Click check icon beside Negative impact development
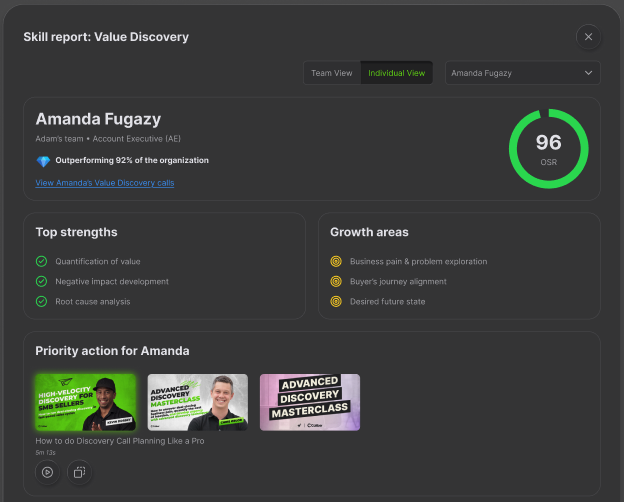 (x=41, y=281)
